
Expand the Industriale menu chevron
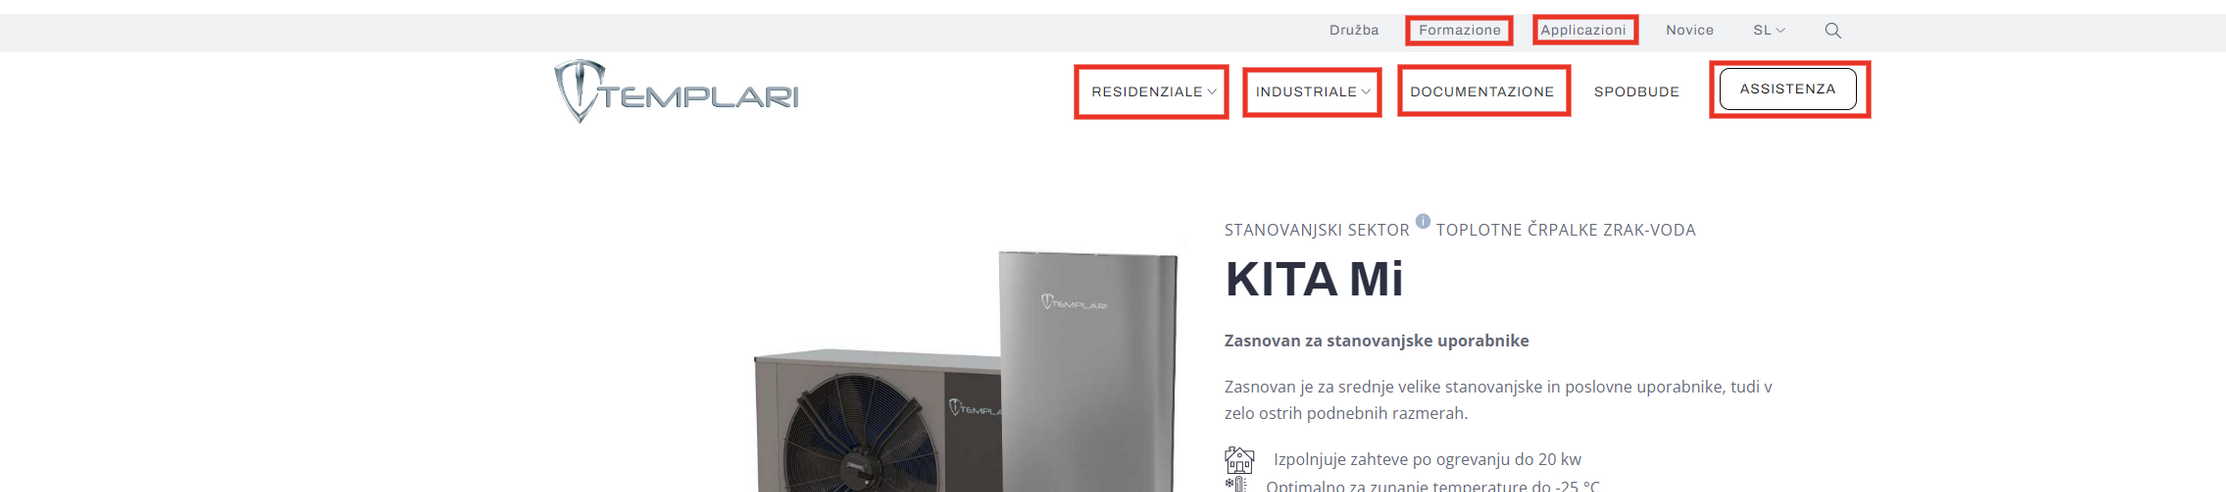pyautogui.click(x=1366, y=92)
